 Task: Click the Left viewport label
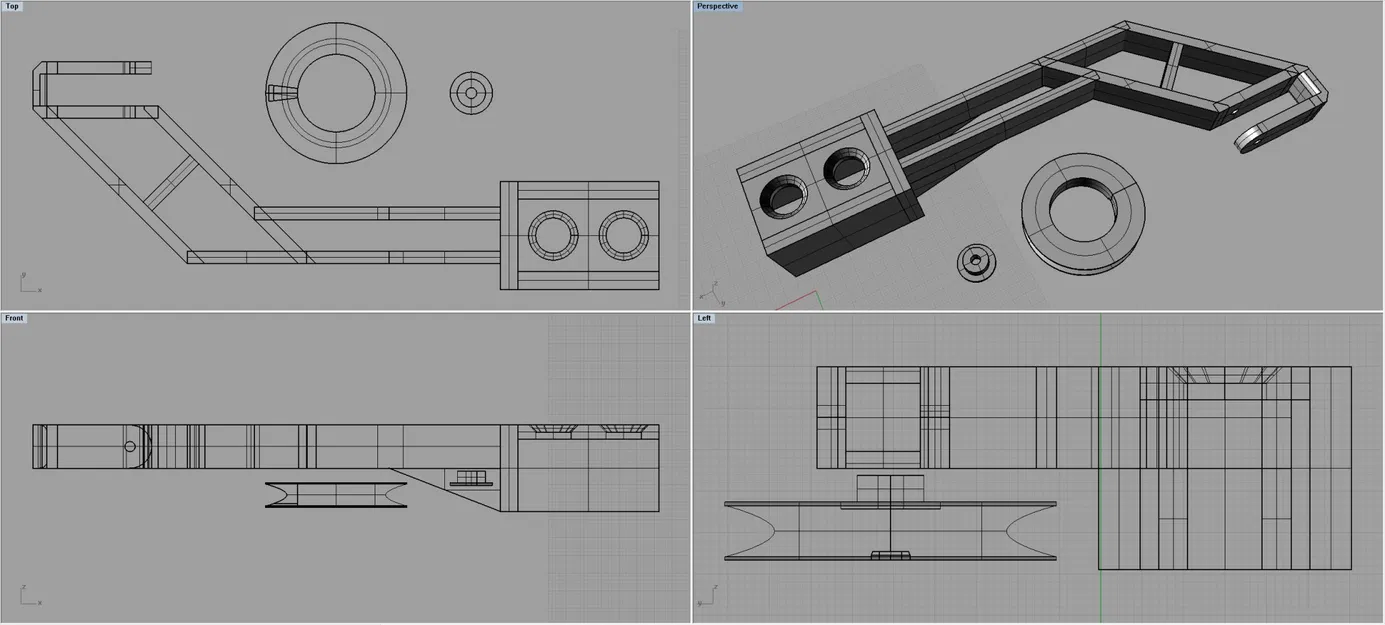[x=705, y=318]
